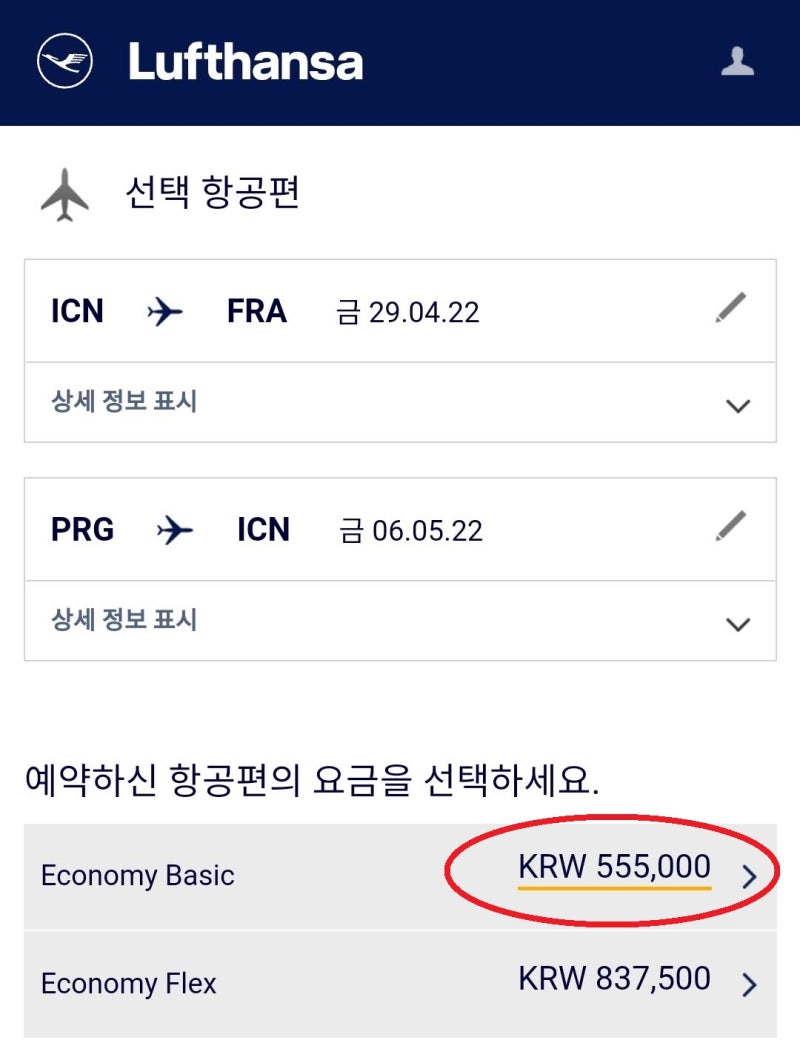
Task: Click plane arrow icon between PRG and ICN
Action: click(175, 530)
